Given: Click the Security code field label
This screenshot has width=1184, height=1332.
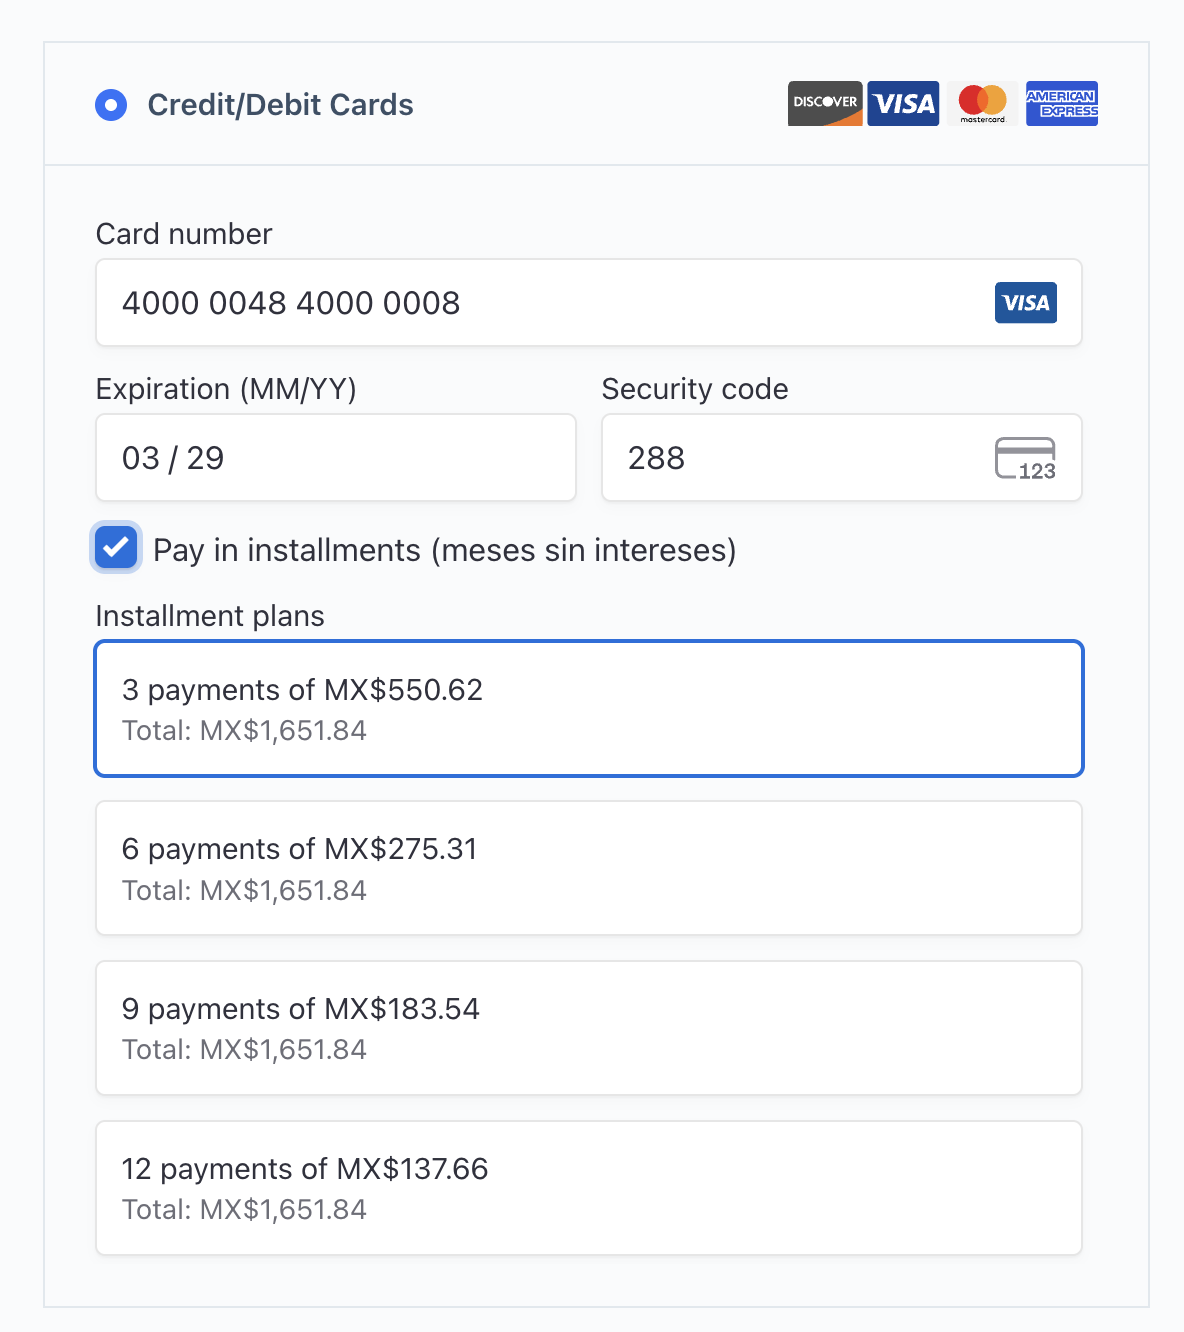Looking at the screenshot, I should click(x=695, y=389).
